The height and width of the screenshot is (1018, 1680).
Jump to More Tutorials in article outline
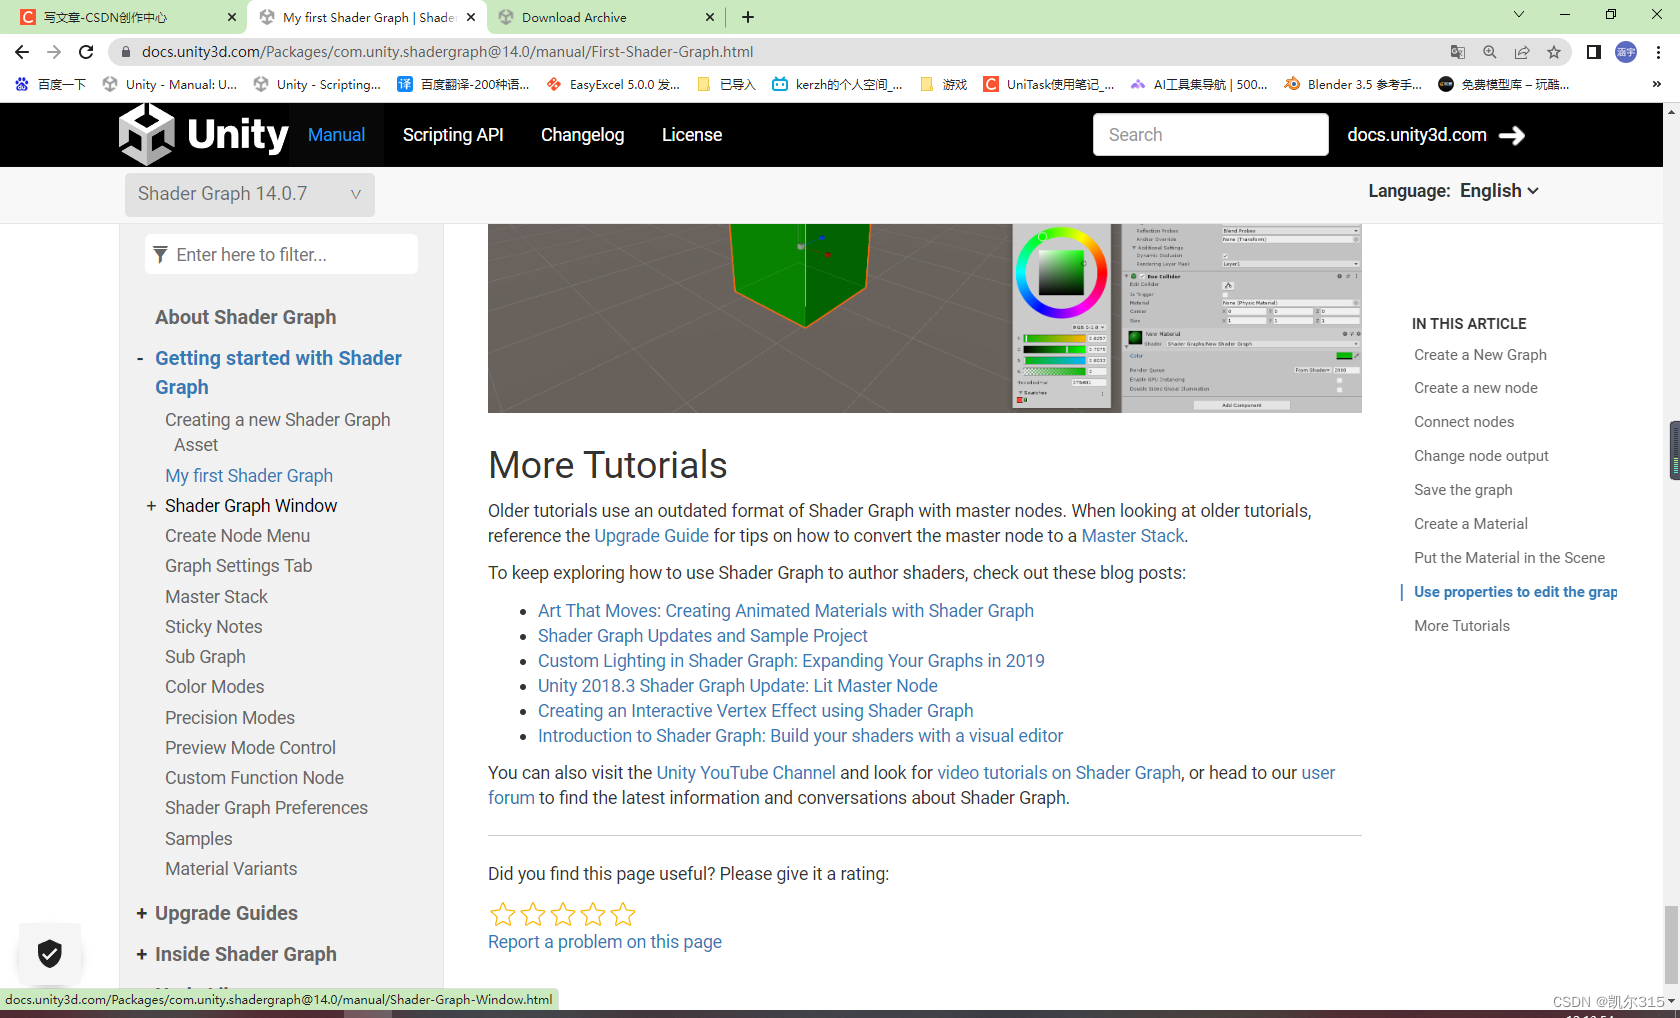click(x=1462, y=626)
